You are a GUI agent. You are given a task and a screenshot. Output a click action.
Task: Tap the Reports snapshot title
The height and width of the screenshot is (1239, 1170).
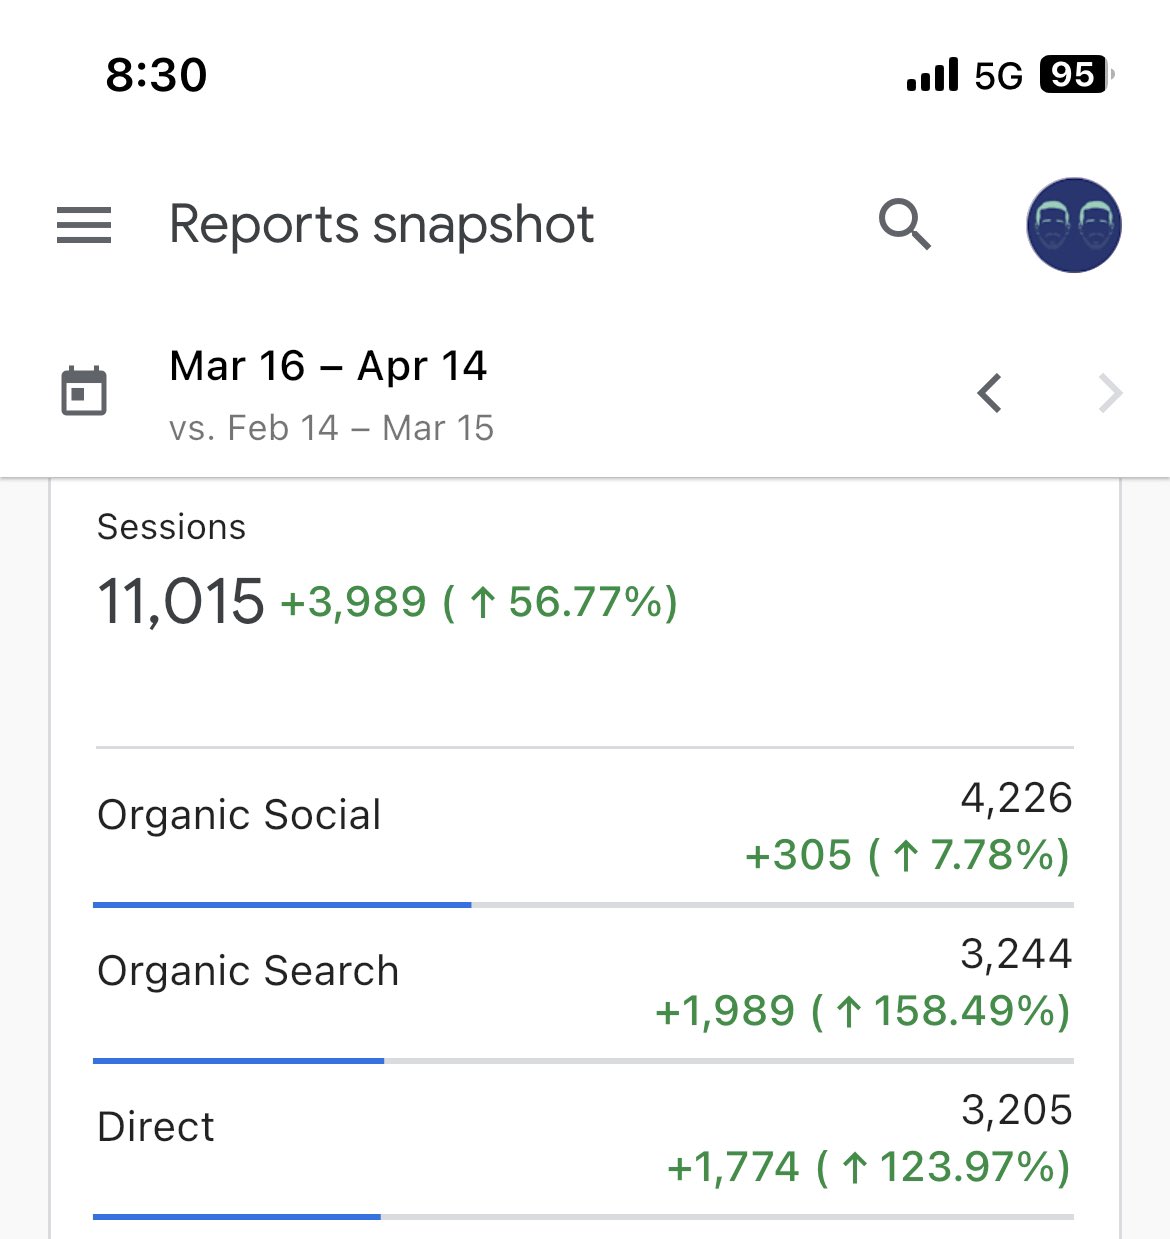tap(381, 225)
